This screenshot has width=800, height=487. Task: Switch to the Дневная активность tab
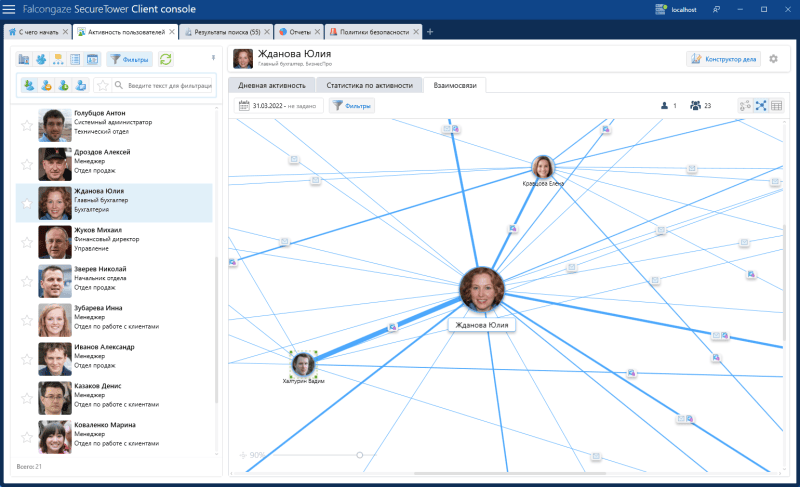272,85
